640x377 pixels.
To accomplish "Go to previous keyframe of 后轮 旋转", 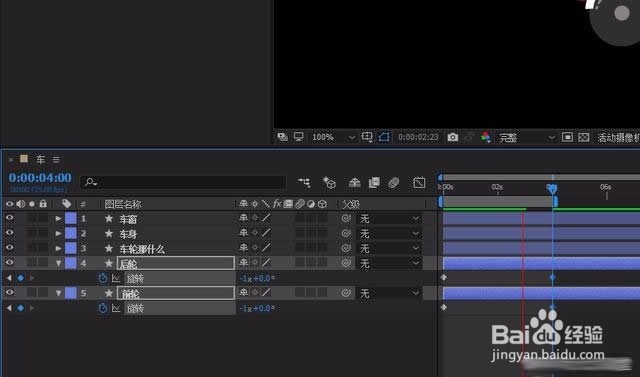I will tap(9, 278).
